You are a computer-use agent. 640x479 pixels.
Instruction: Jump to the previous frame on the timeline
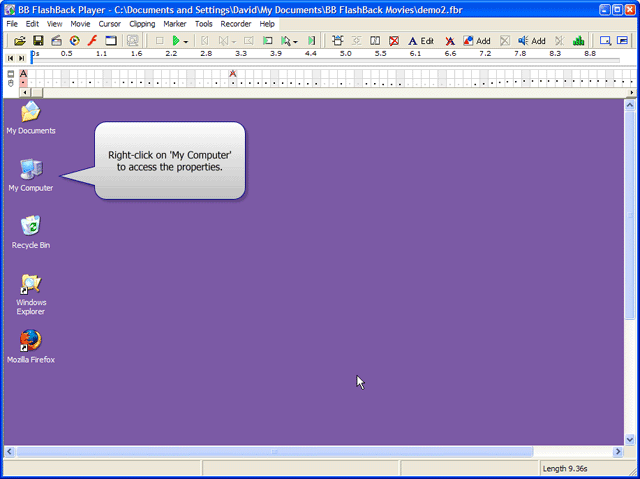11,58
